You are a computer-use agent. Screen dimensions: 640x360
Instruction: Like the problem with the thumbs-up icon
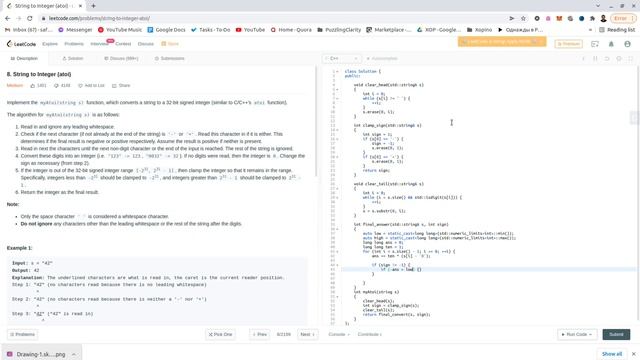(33, 85)
